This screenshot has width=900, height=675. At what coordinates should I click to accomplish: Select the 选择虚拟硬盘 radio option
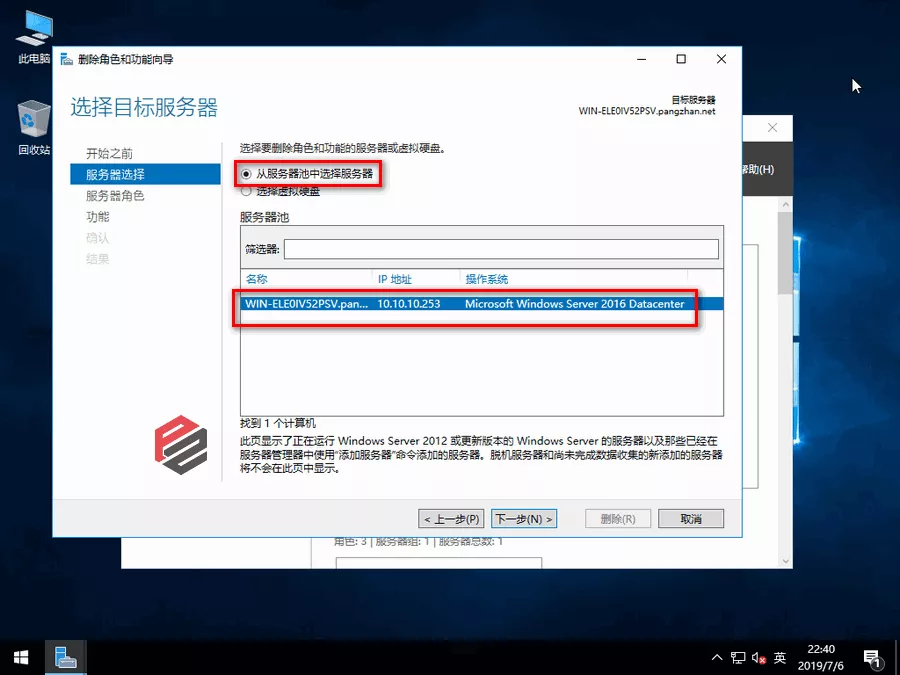click(x=247, y=190)
